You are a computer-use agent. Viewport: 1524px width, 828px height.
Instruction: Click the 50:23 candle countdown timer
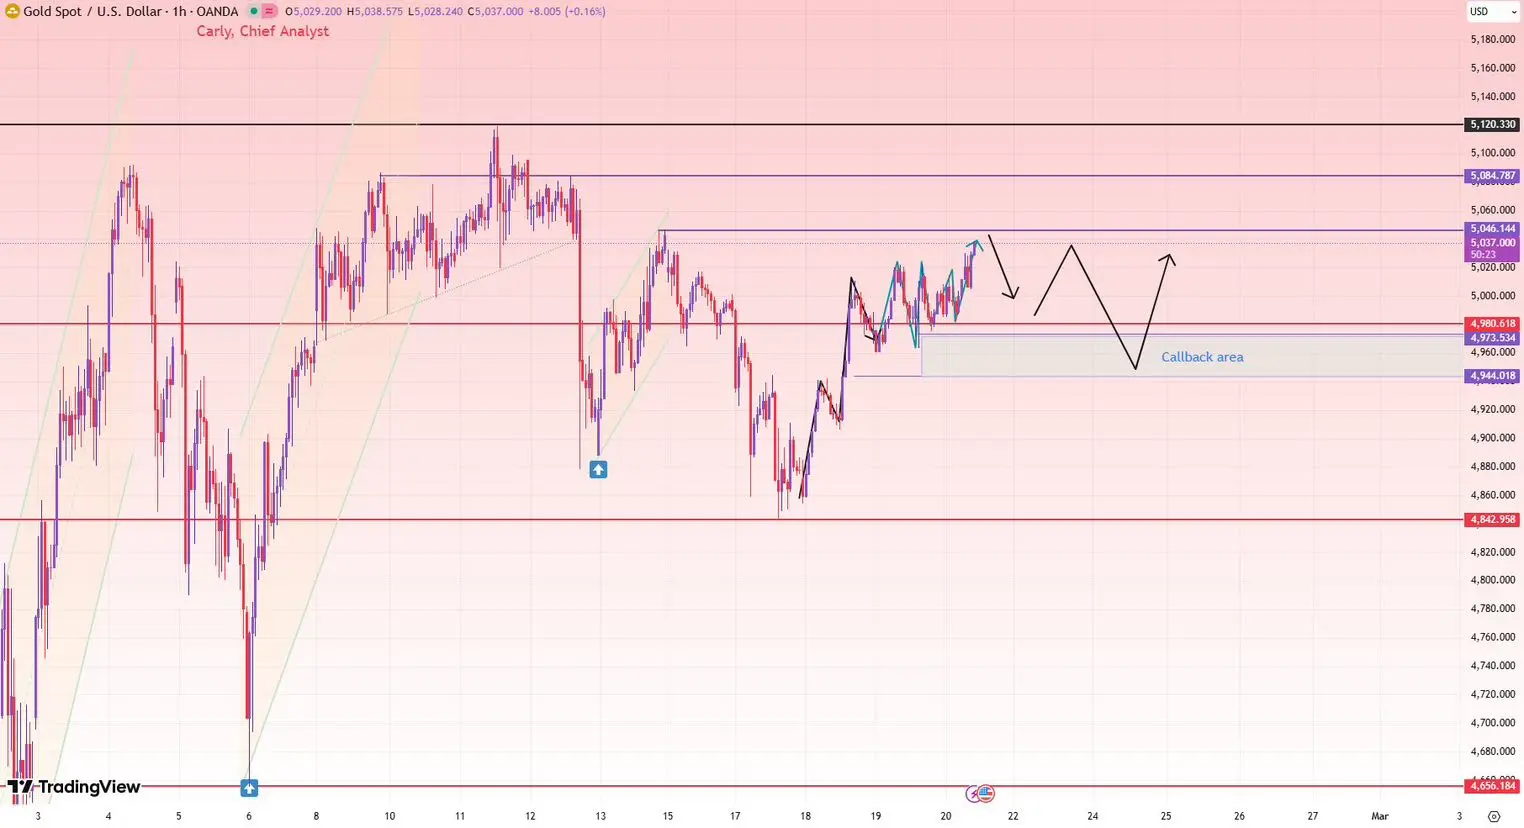tap(1483, 255)
